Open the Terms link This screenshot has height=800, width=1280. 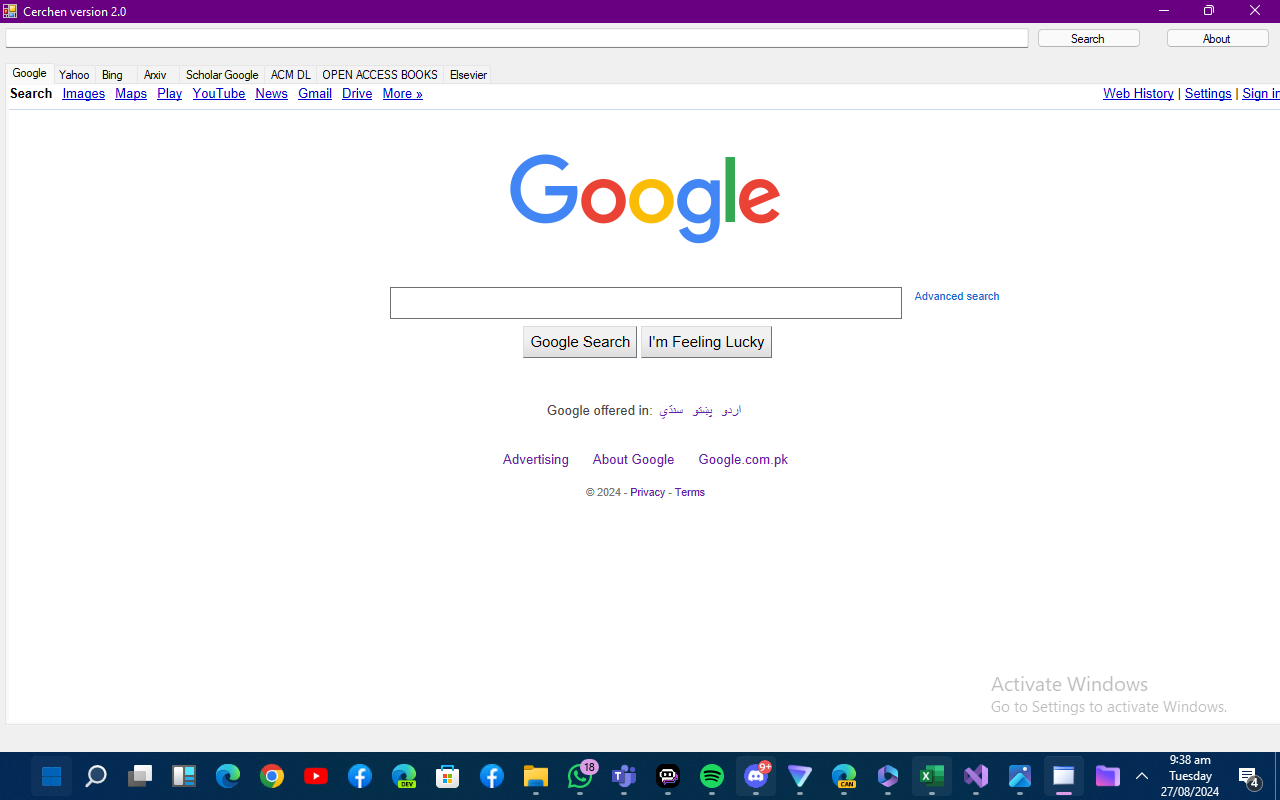coord(690,492)
